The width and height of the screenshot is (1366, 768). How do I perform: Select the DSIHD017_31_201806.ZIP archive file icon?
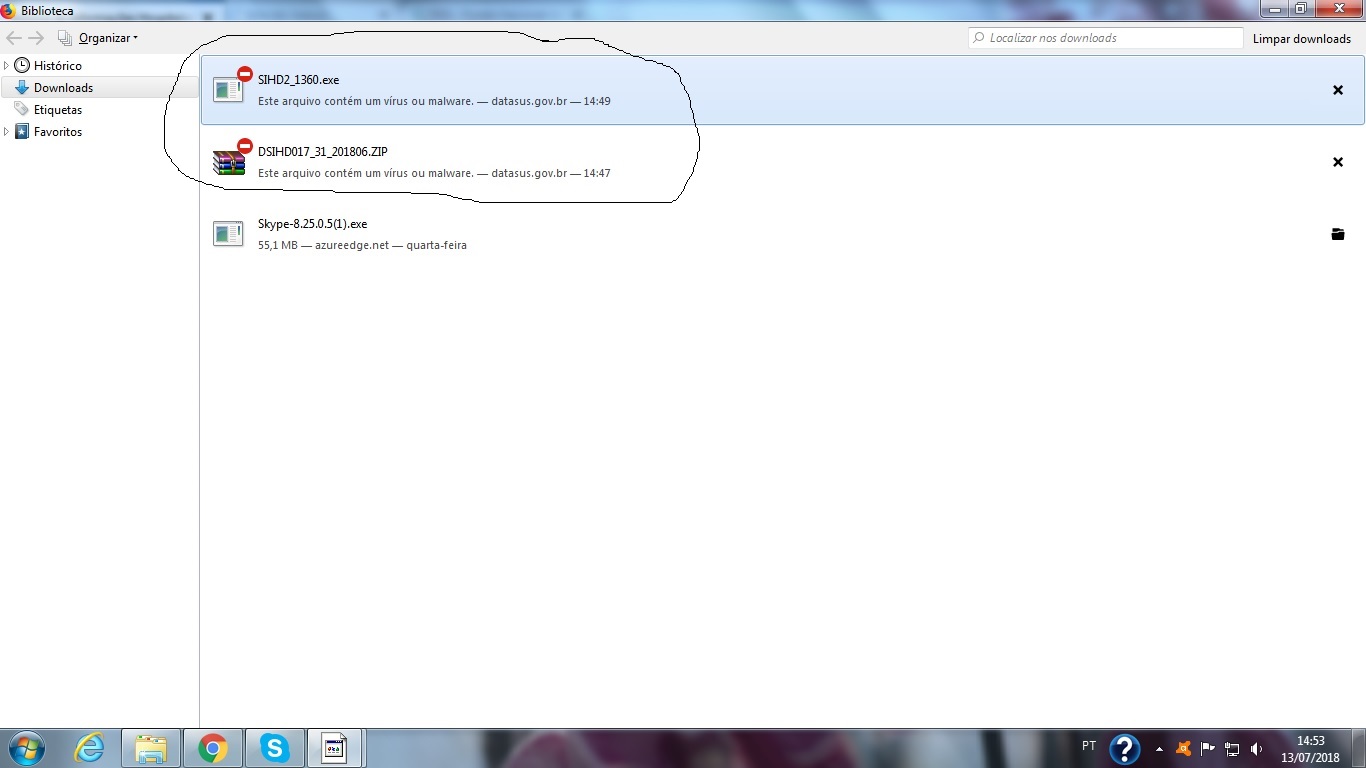[229, 162]
